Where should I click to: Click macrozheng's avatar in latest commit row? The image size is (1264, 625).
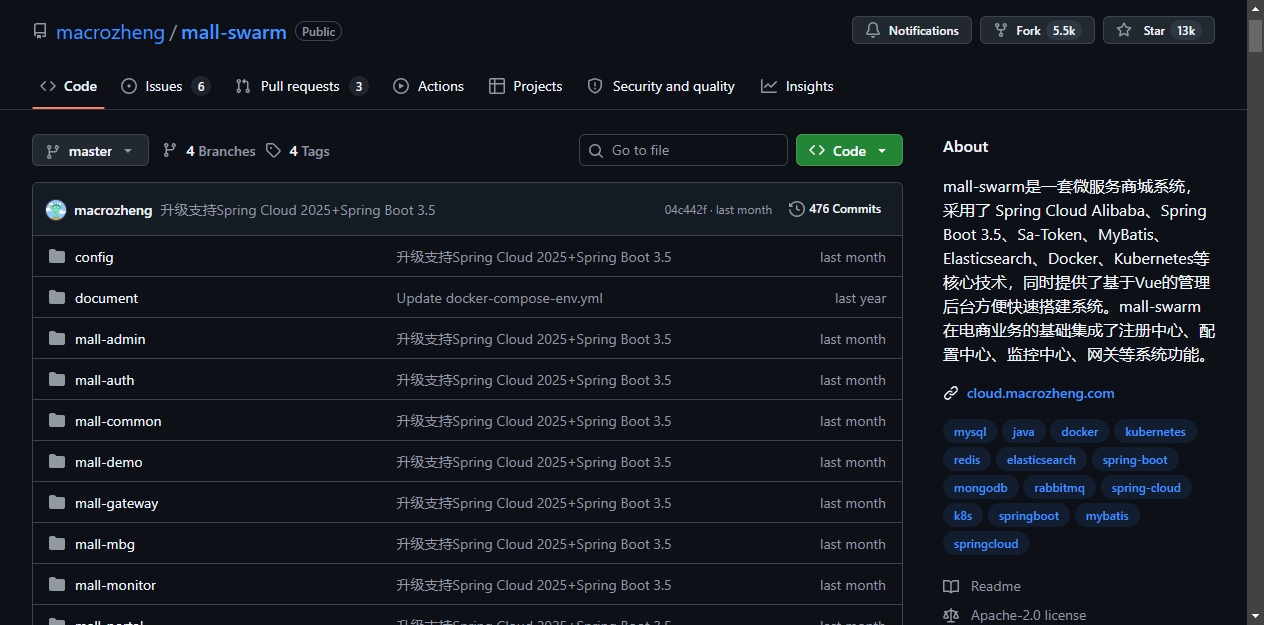tap(56, 210)
